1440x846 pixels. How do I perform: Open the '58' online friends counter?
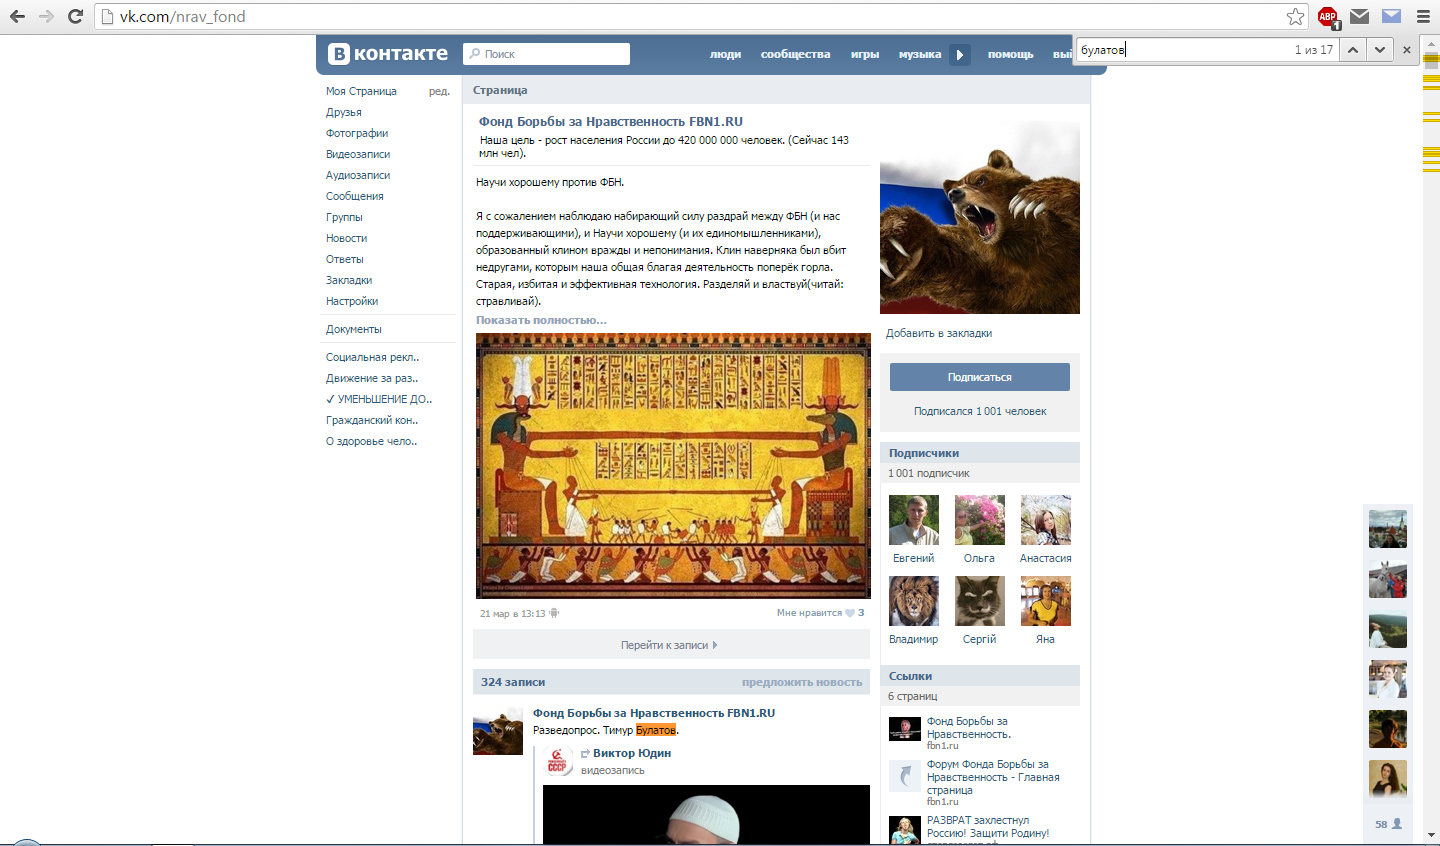pos(1388,824)
